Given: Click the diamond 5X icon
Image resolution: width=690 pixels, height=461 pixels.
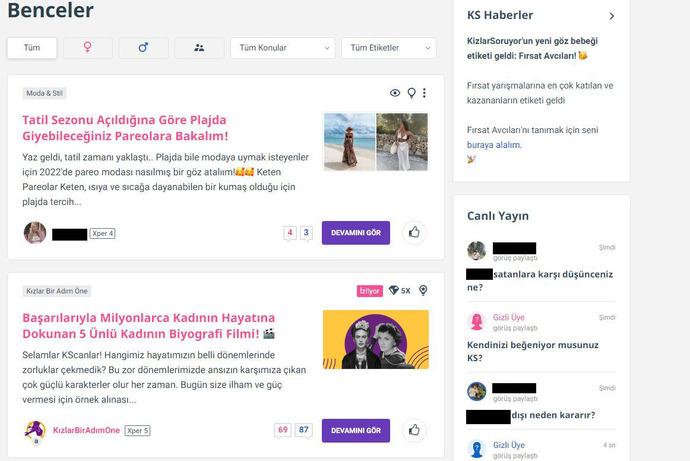Looking at the screenshot, I should [400, 291].
